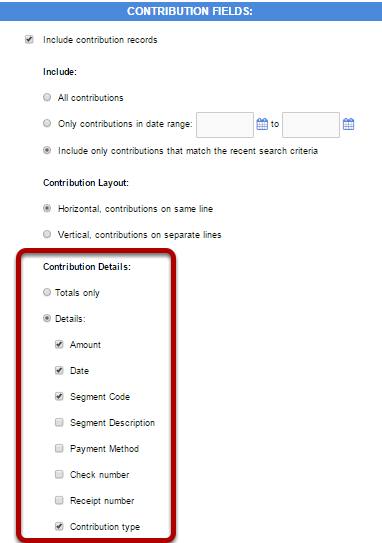Screen dimensions: 382x543
Task: Uncheck the Segment Code checkbox
Action: pyautogui.click(x=59, y=396)
